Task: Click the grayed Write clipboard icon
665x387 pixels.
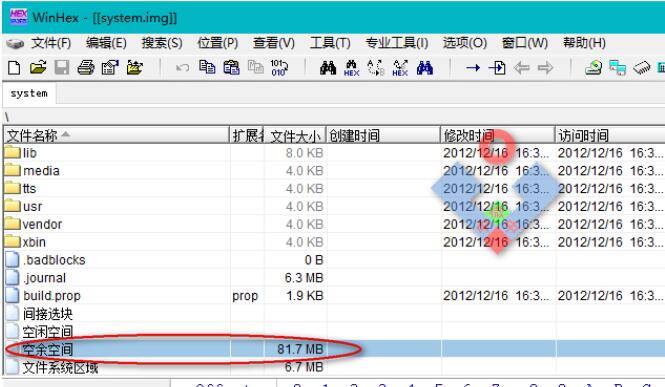Action: pos(256,67)
